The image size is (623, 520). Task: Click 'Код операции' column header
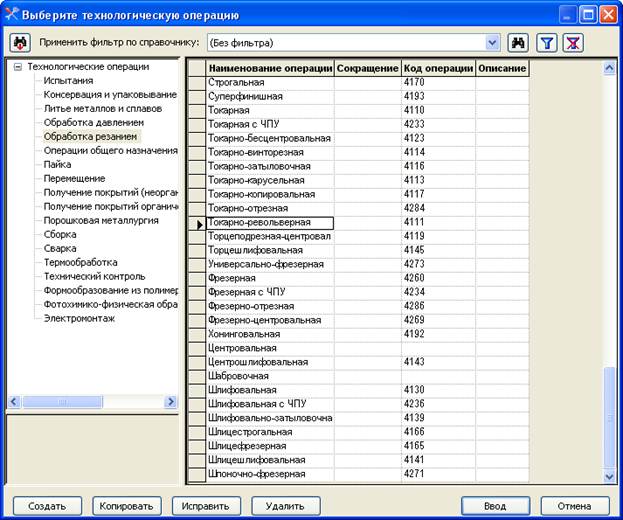(x=438, y=68)
